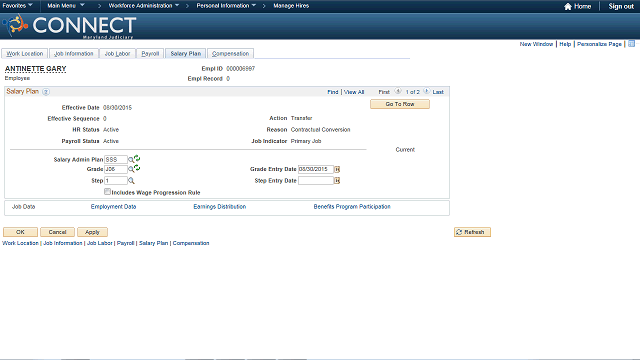Click the Refresh button
The height and width of the screenshot is (360, 640).
click(472, 232)
